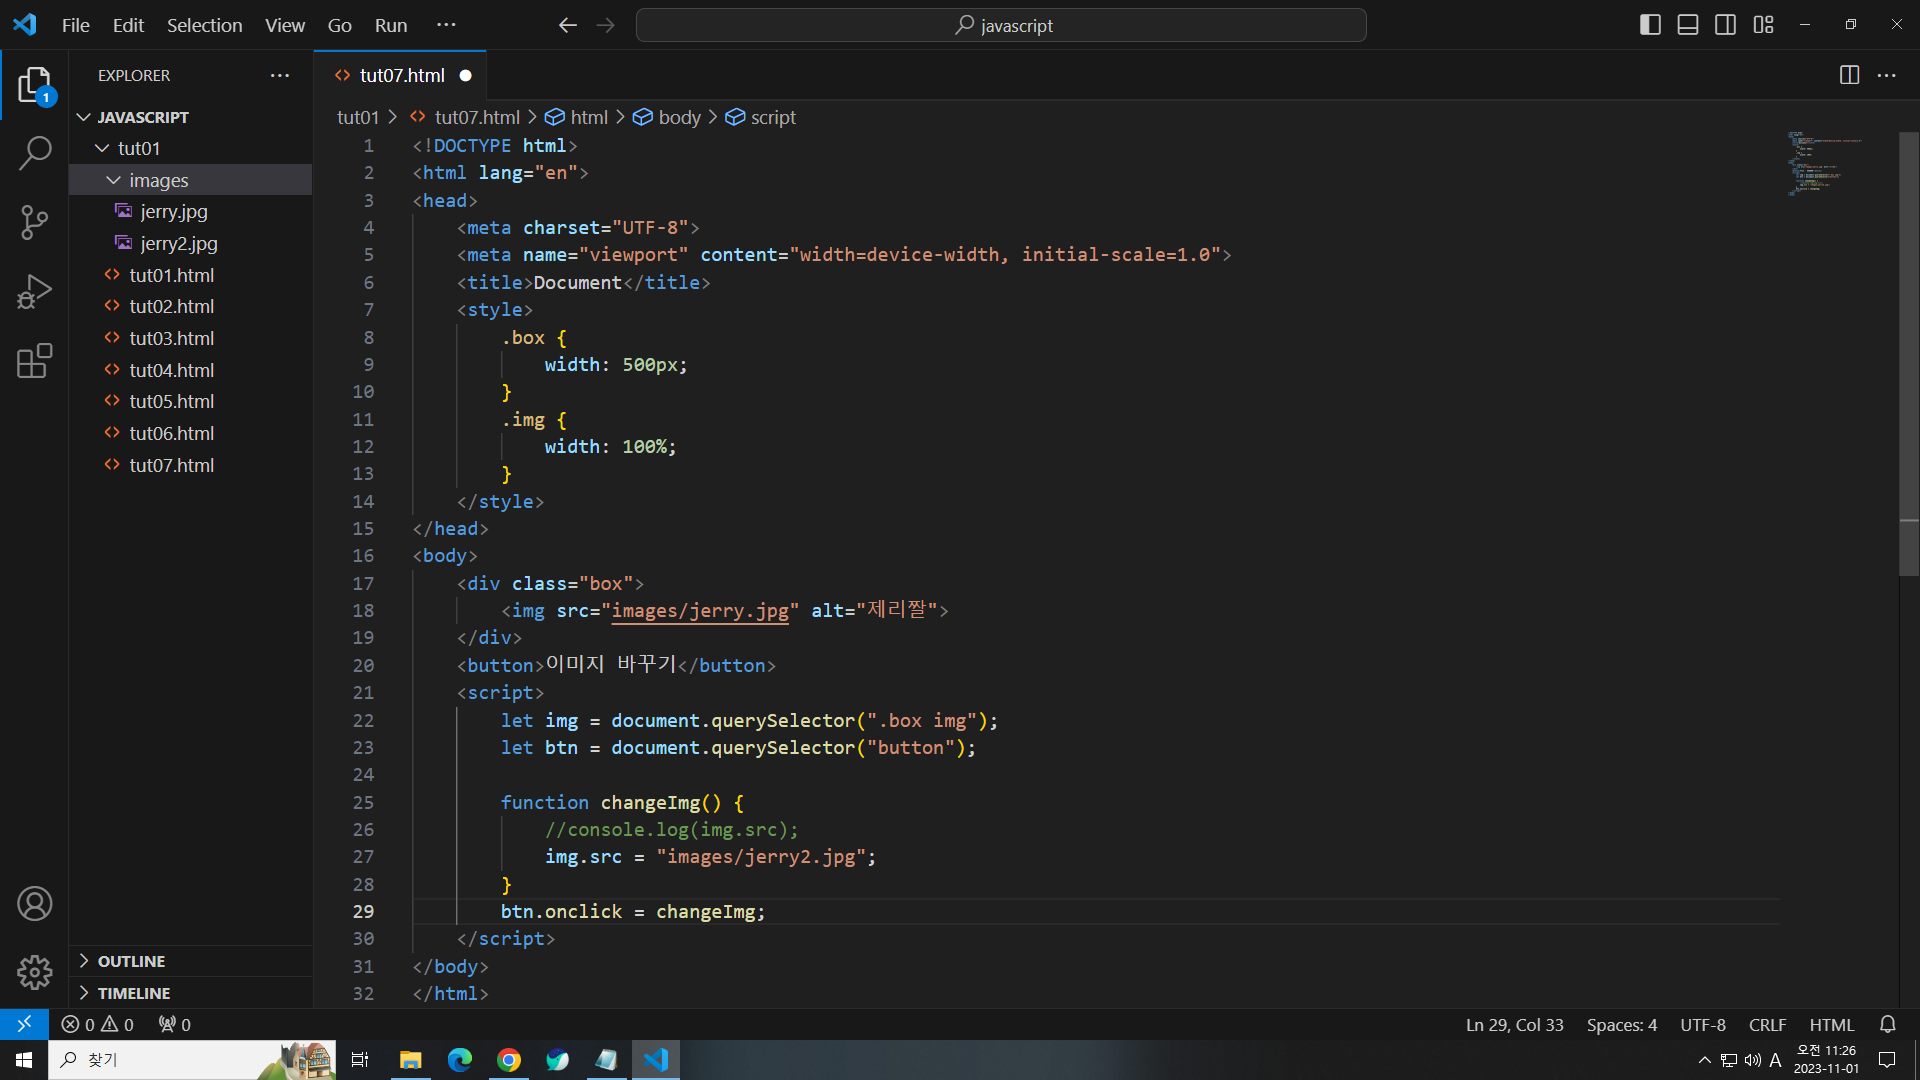Toggle the secondary side bar visibility
Screen dimensions: 1920x1080
pos(1725,25)
